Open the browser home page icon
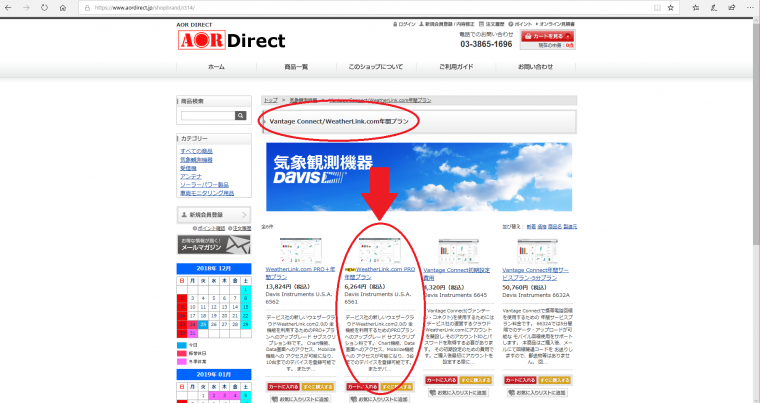The height and width of the screenshot is (403, 760). pos(63,8)
